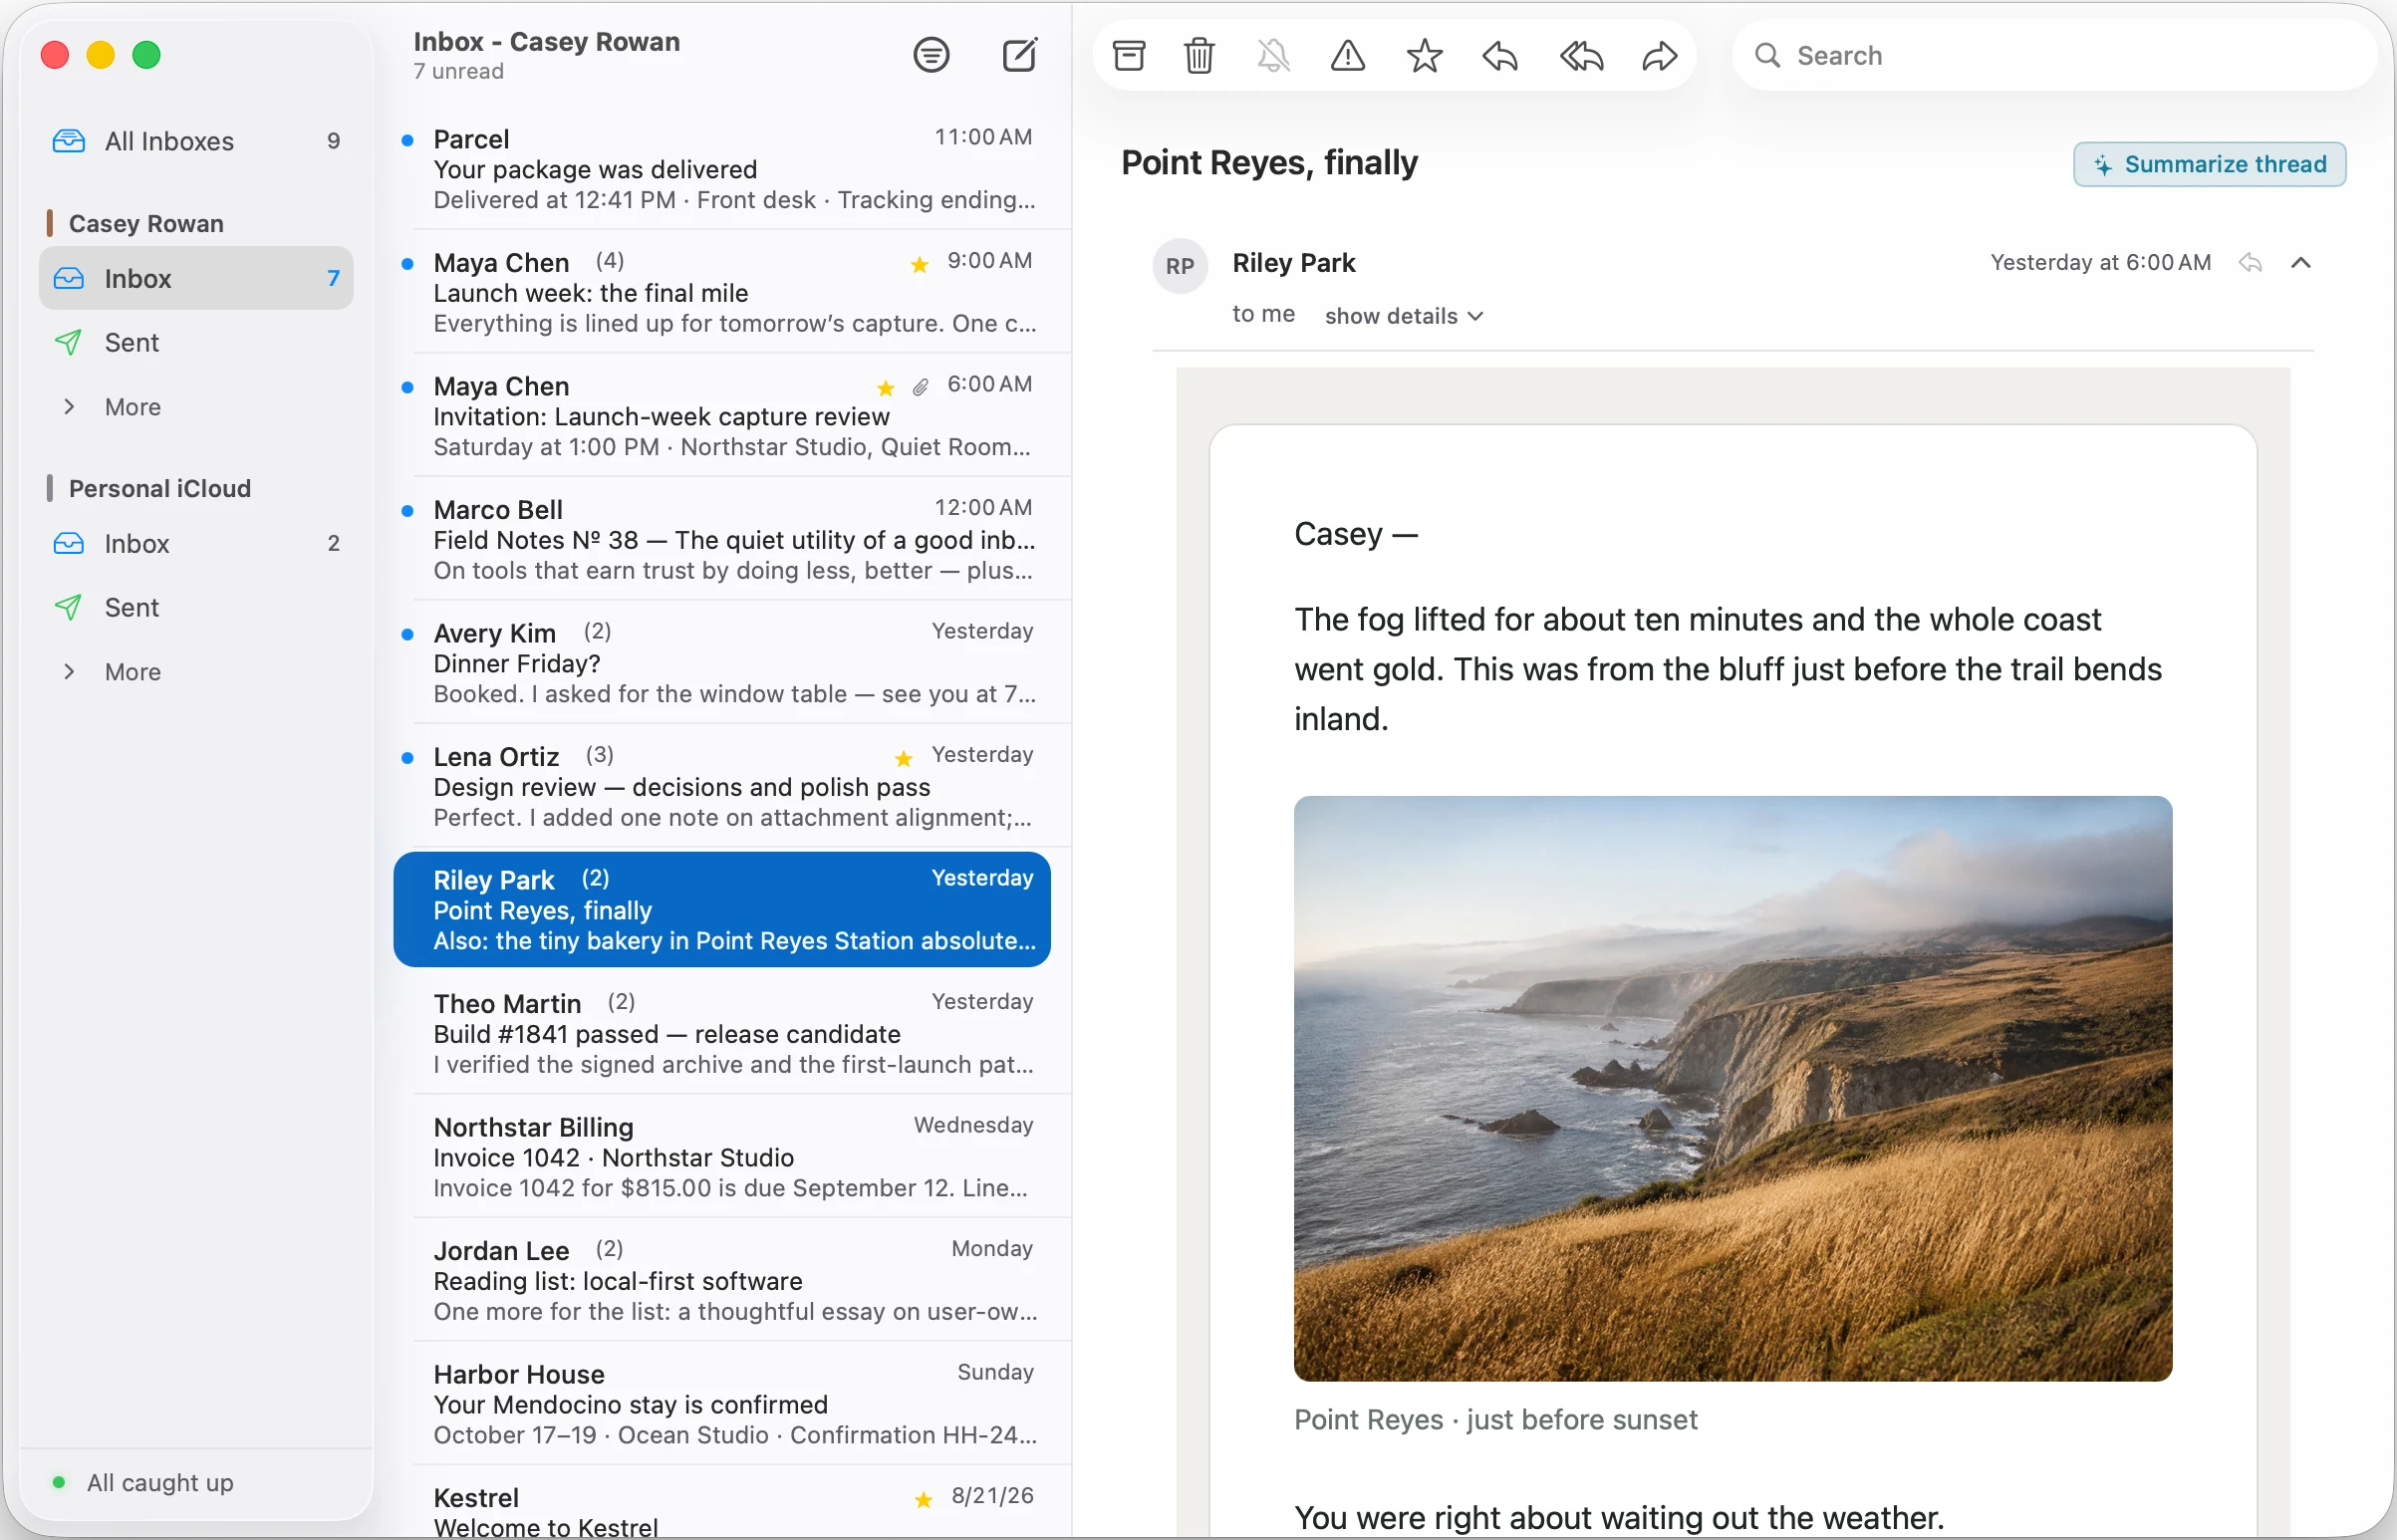This screenshot has height=1540, width=2397.
Task: Open All Inboxes in sidebar
Action: click(196, 141)
